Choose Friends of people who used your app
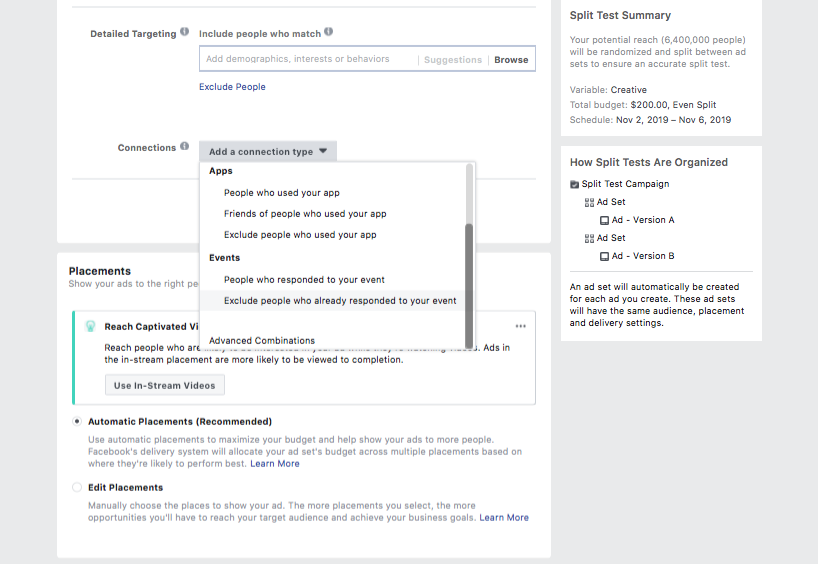The width and height of the screenshot is (818, 564). pyautogui.click(x=305, y=213)
